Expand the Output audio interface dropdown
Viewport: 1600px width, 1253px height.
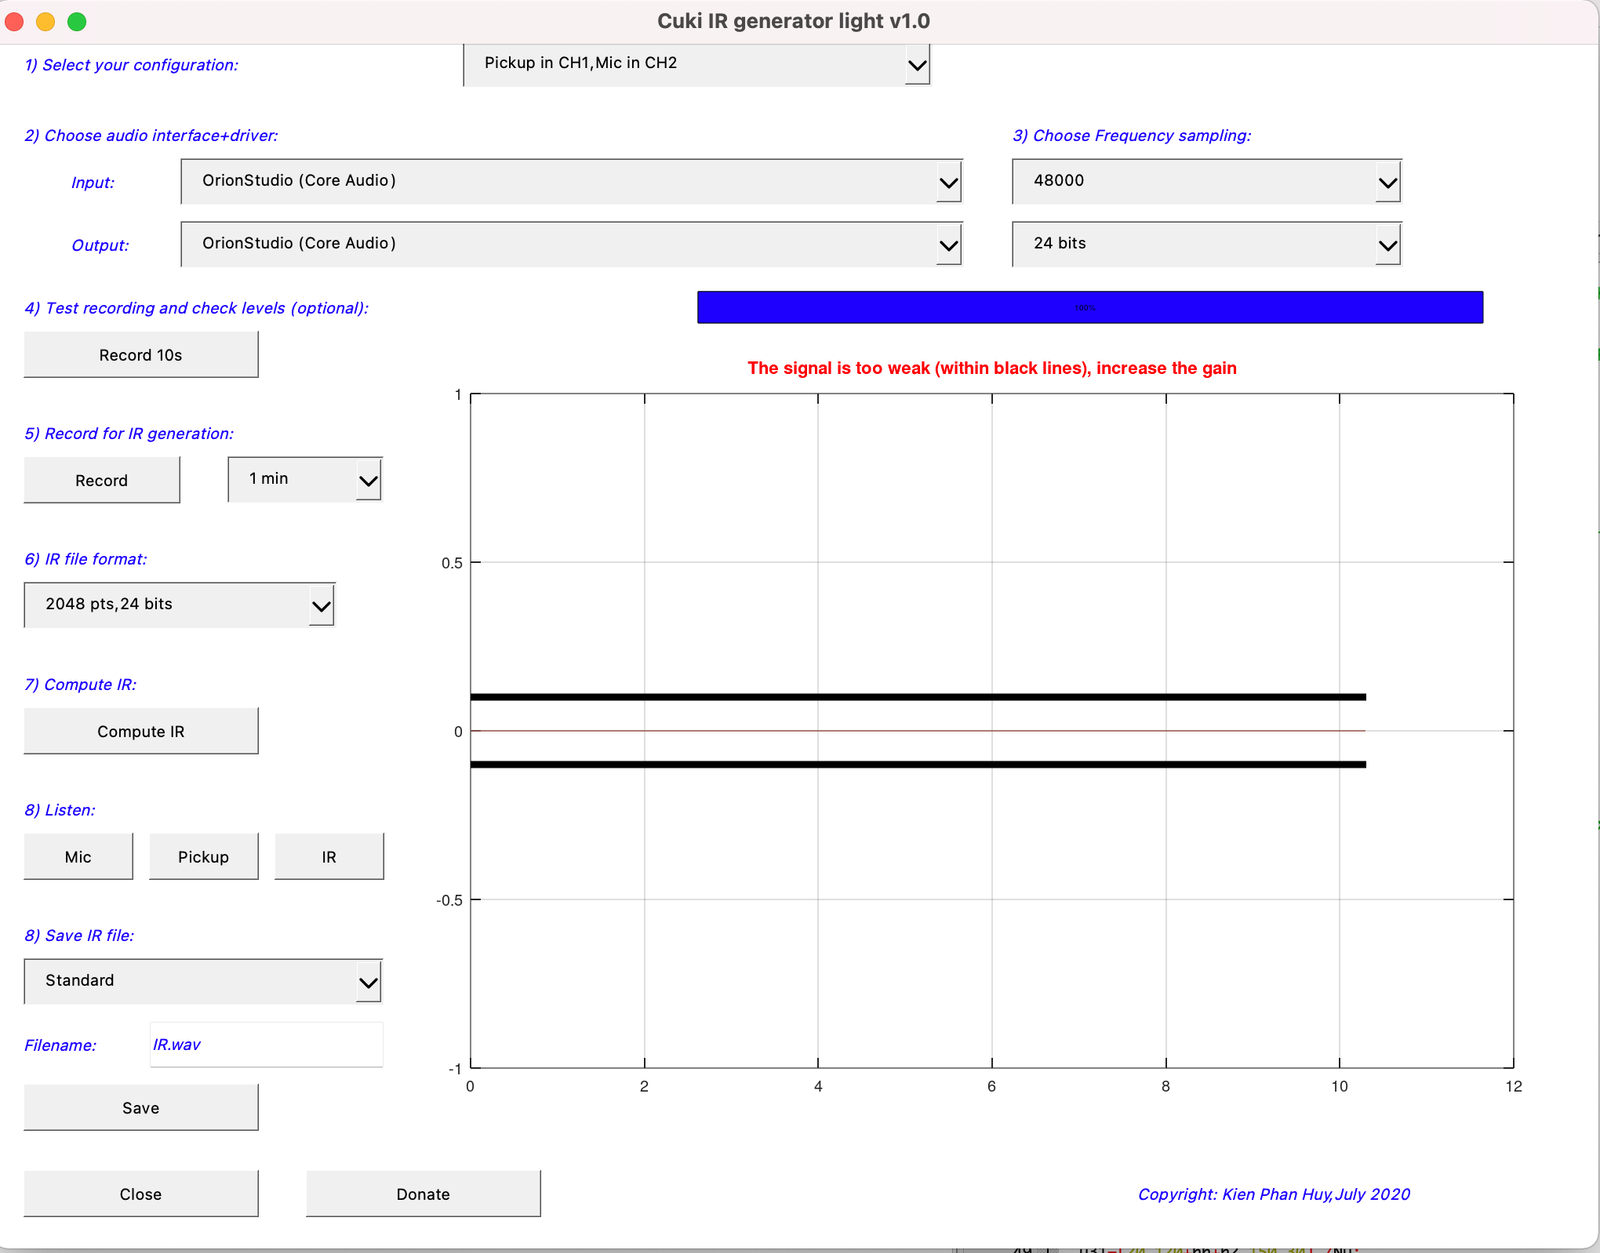point(571,244)
